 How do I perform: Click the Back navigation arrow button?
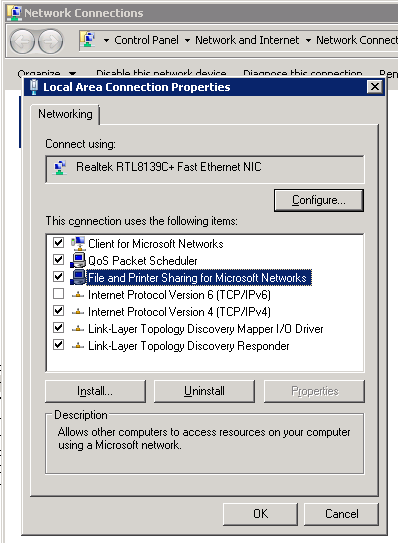pyautogui.click(x=22, y=42)
